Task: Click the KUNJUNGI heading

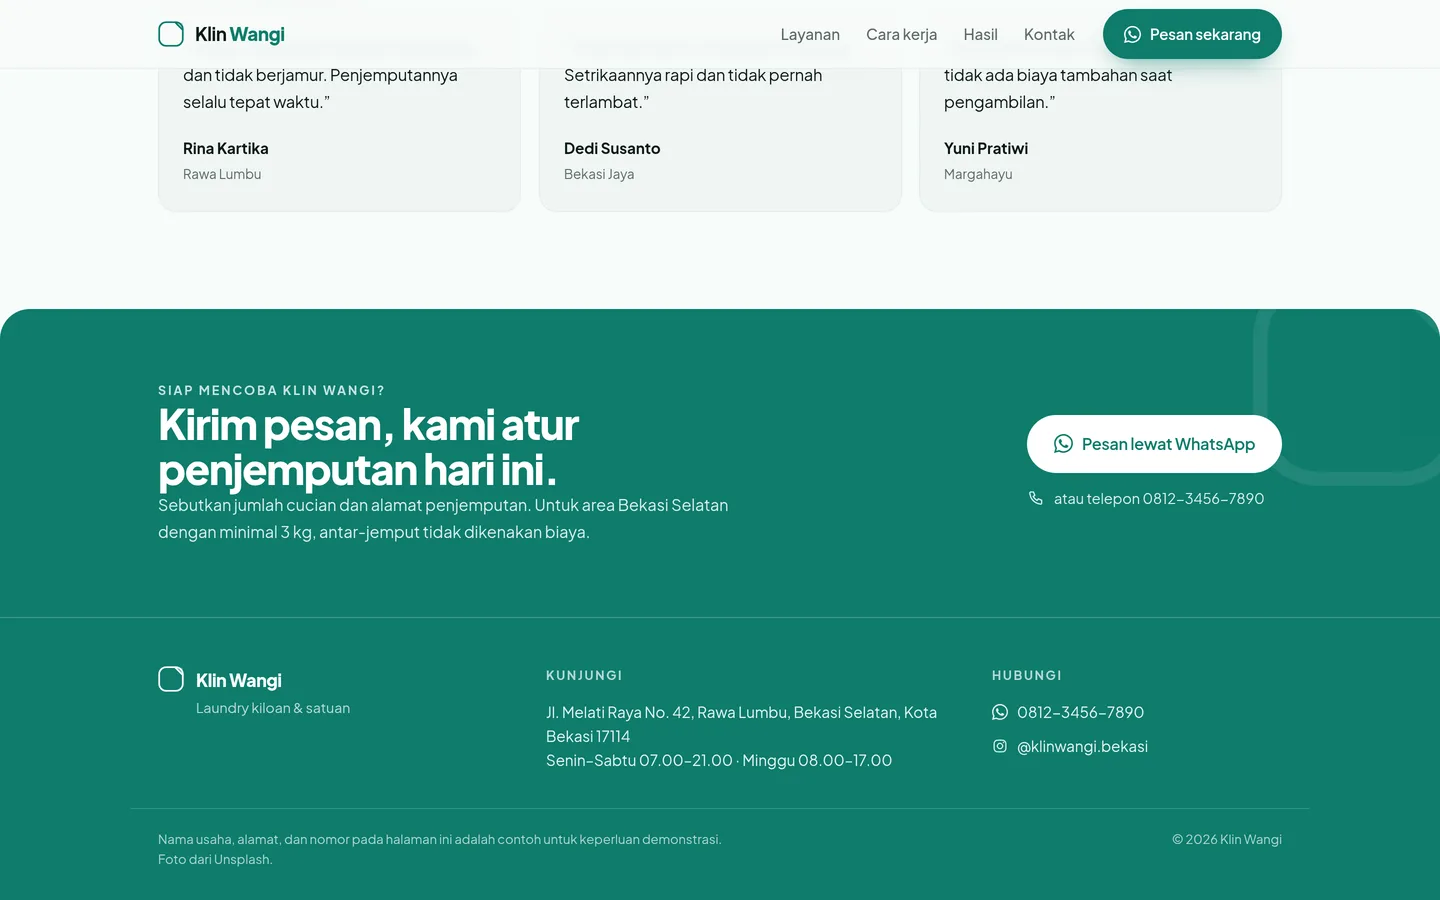Action: 584,675
